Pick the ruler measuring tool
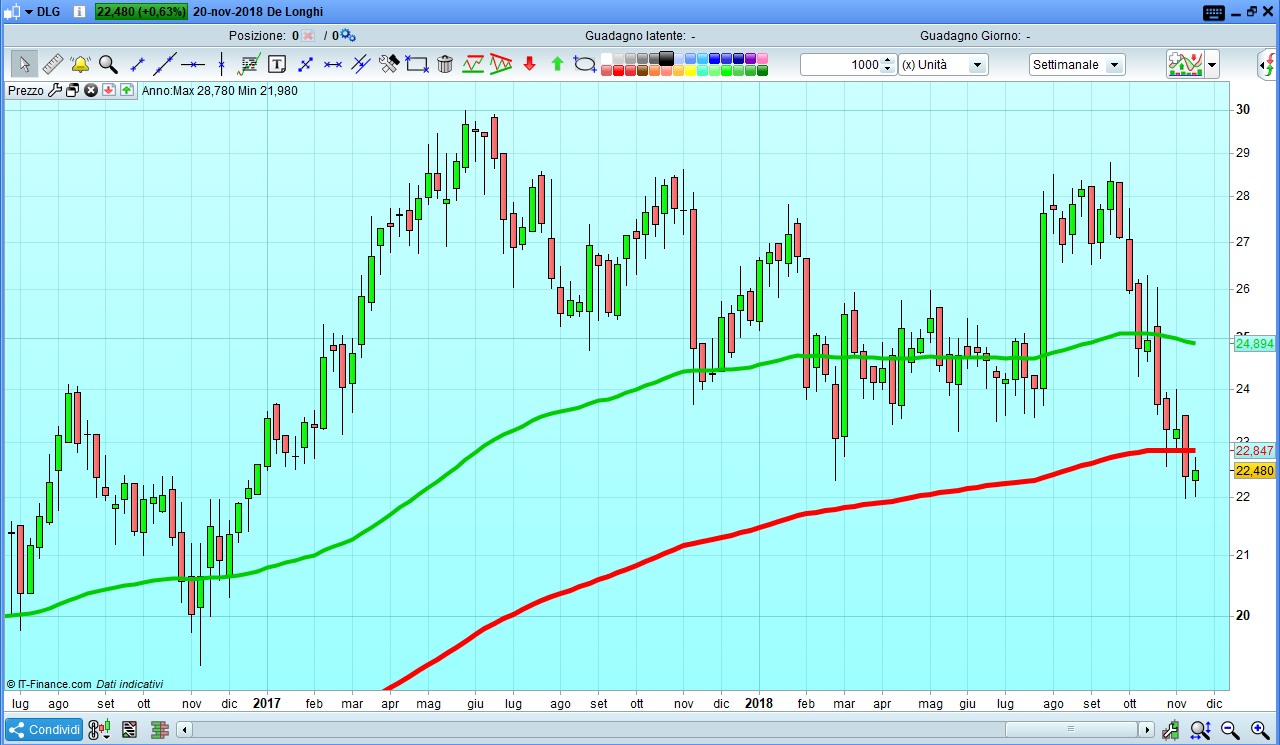This screenshot has width=1280, height=745. (53, 65)
